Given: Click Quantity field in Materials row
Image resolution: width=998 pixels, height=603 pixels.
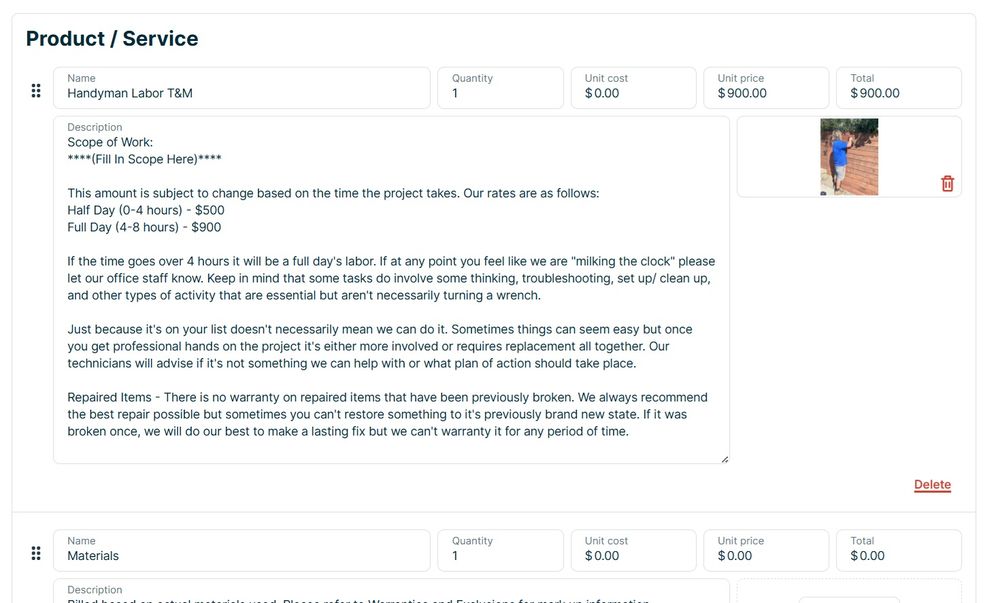Looking at the screenshot, I should tap(500, 556).
